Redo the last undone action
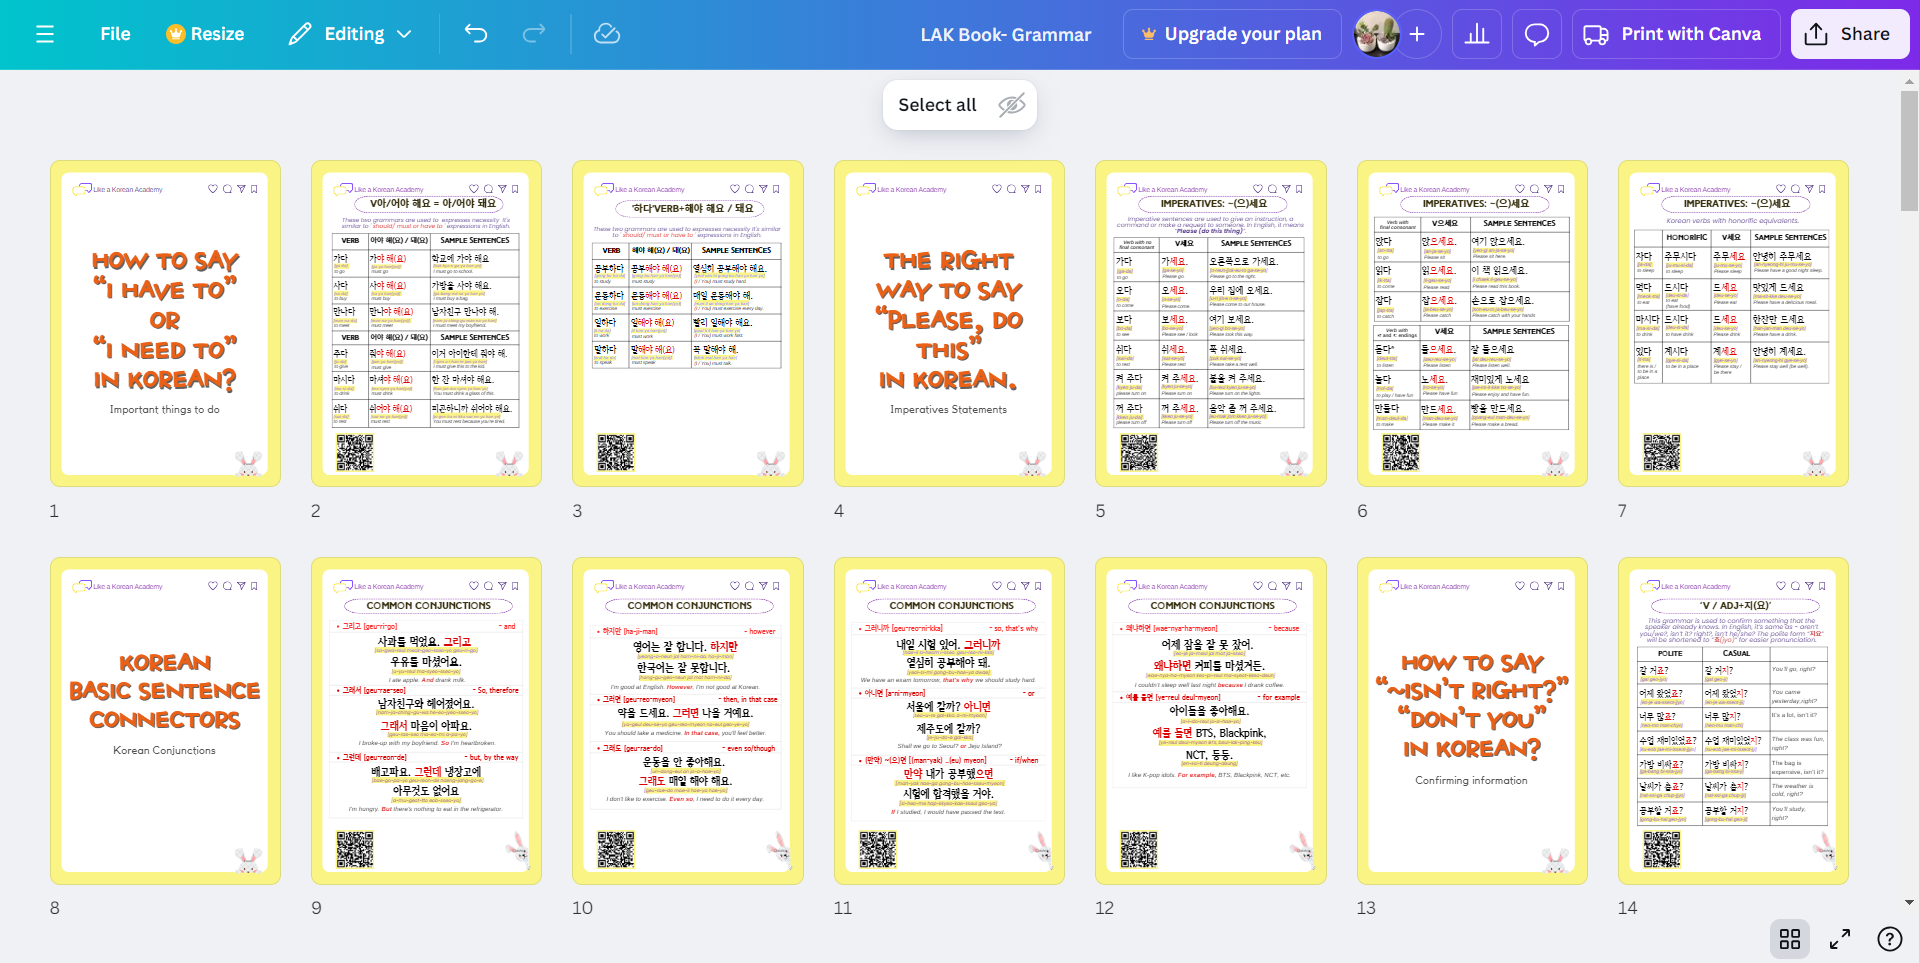 [534, 34]
